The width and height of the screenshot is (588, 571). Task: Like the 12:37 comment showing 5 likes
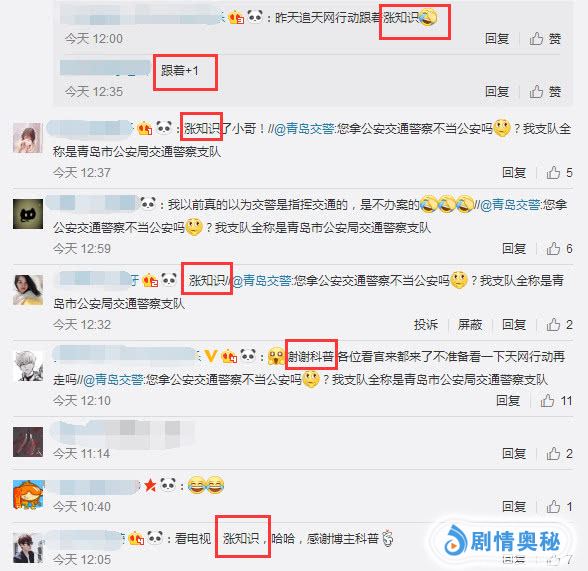click(x=559, y=173)
